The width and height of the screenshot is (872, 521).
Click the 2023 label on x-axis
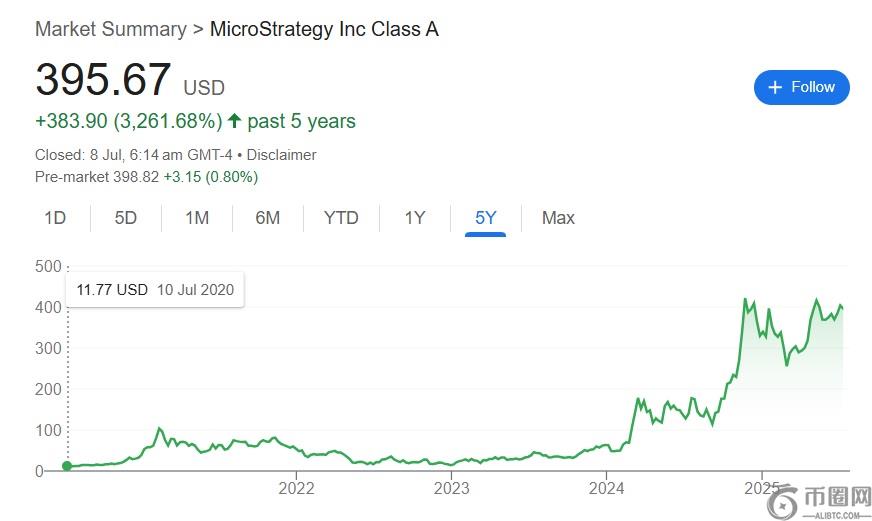(451, 489)
